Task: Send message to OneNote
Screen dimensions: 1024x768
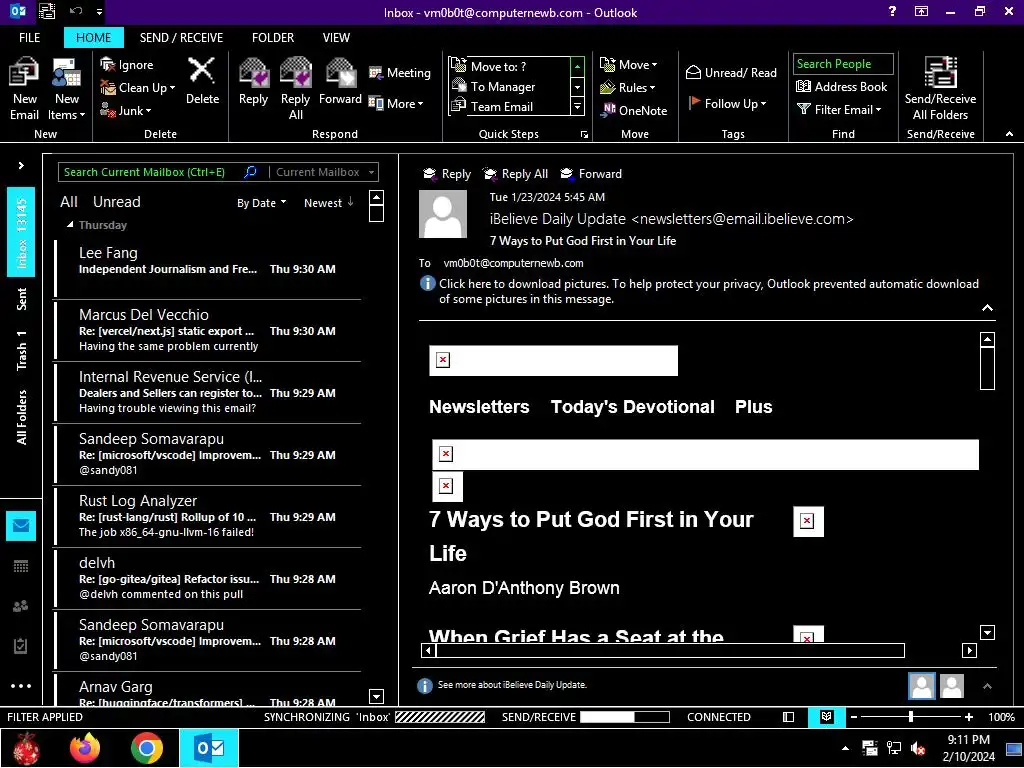Action: tap(633, 110)
